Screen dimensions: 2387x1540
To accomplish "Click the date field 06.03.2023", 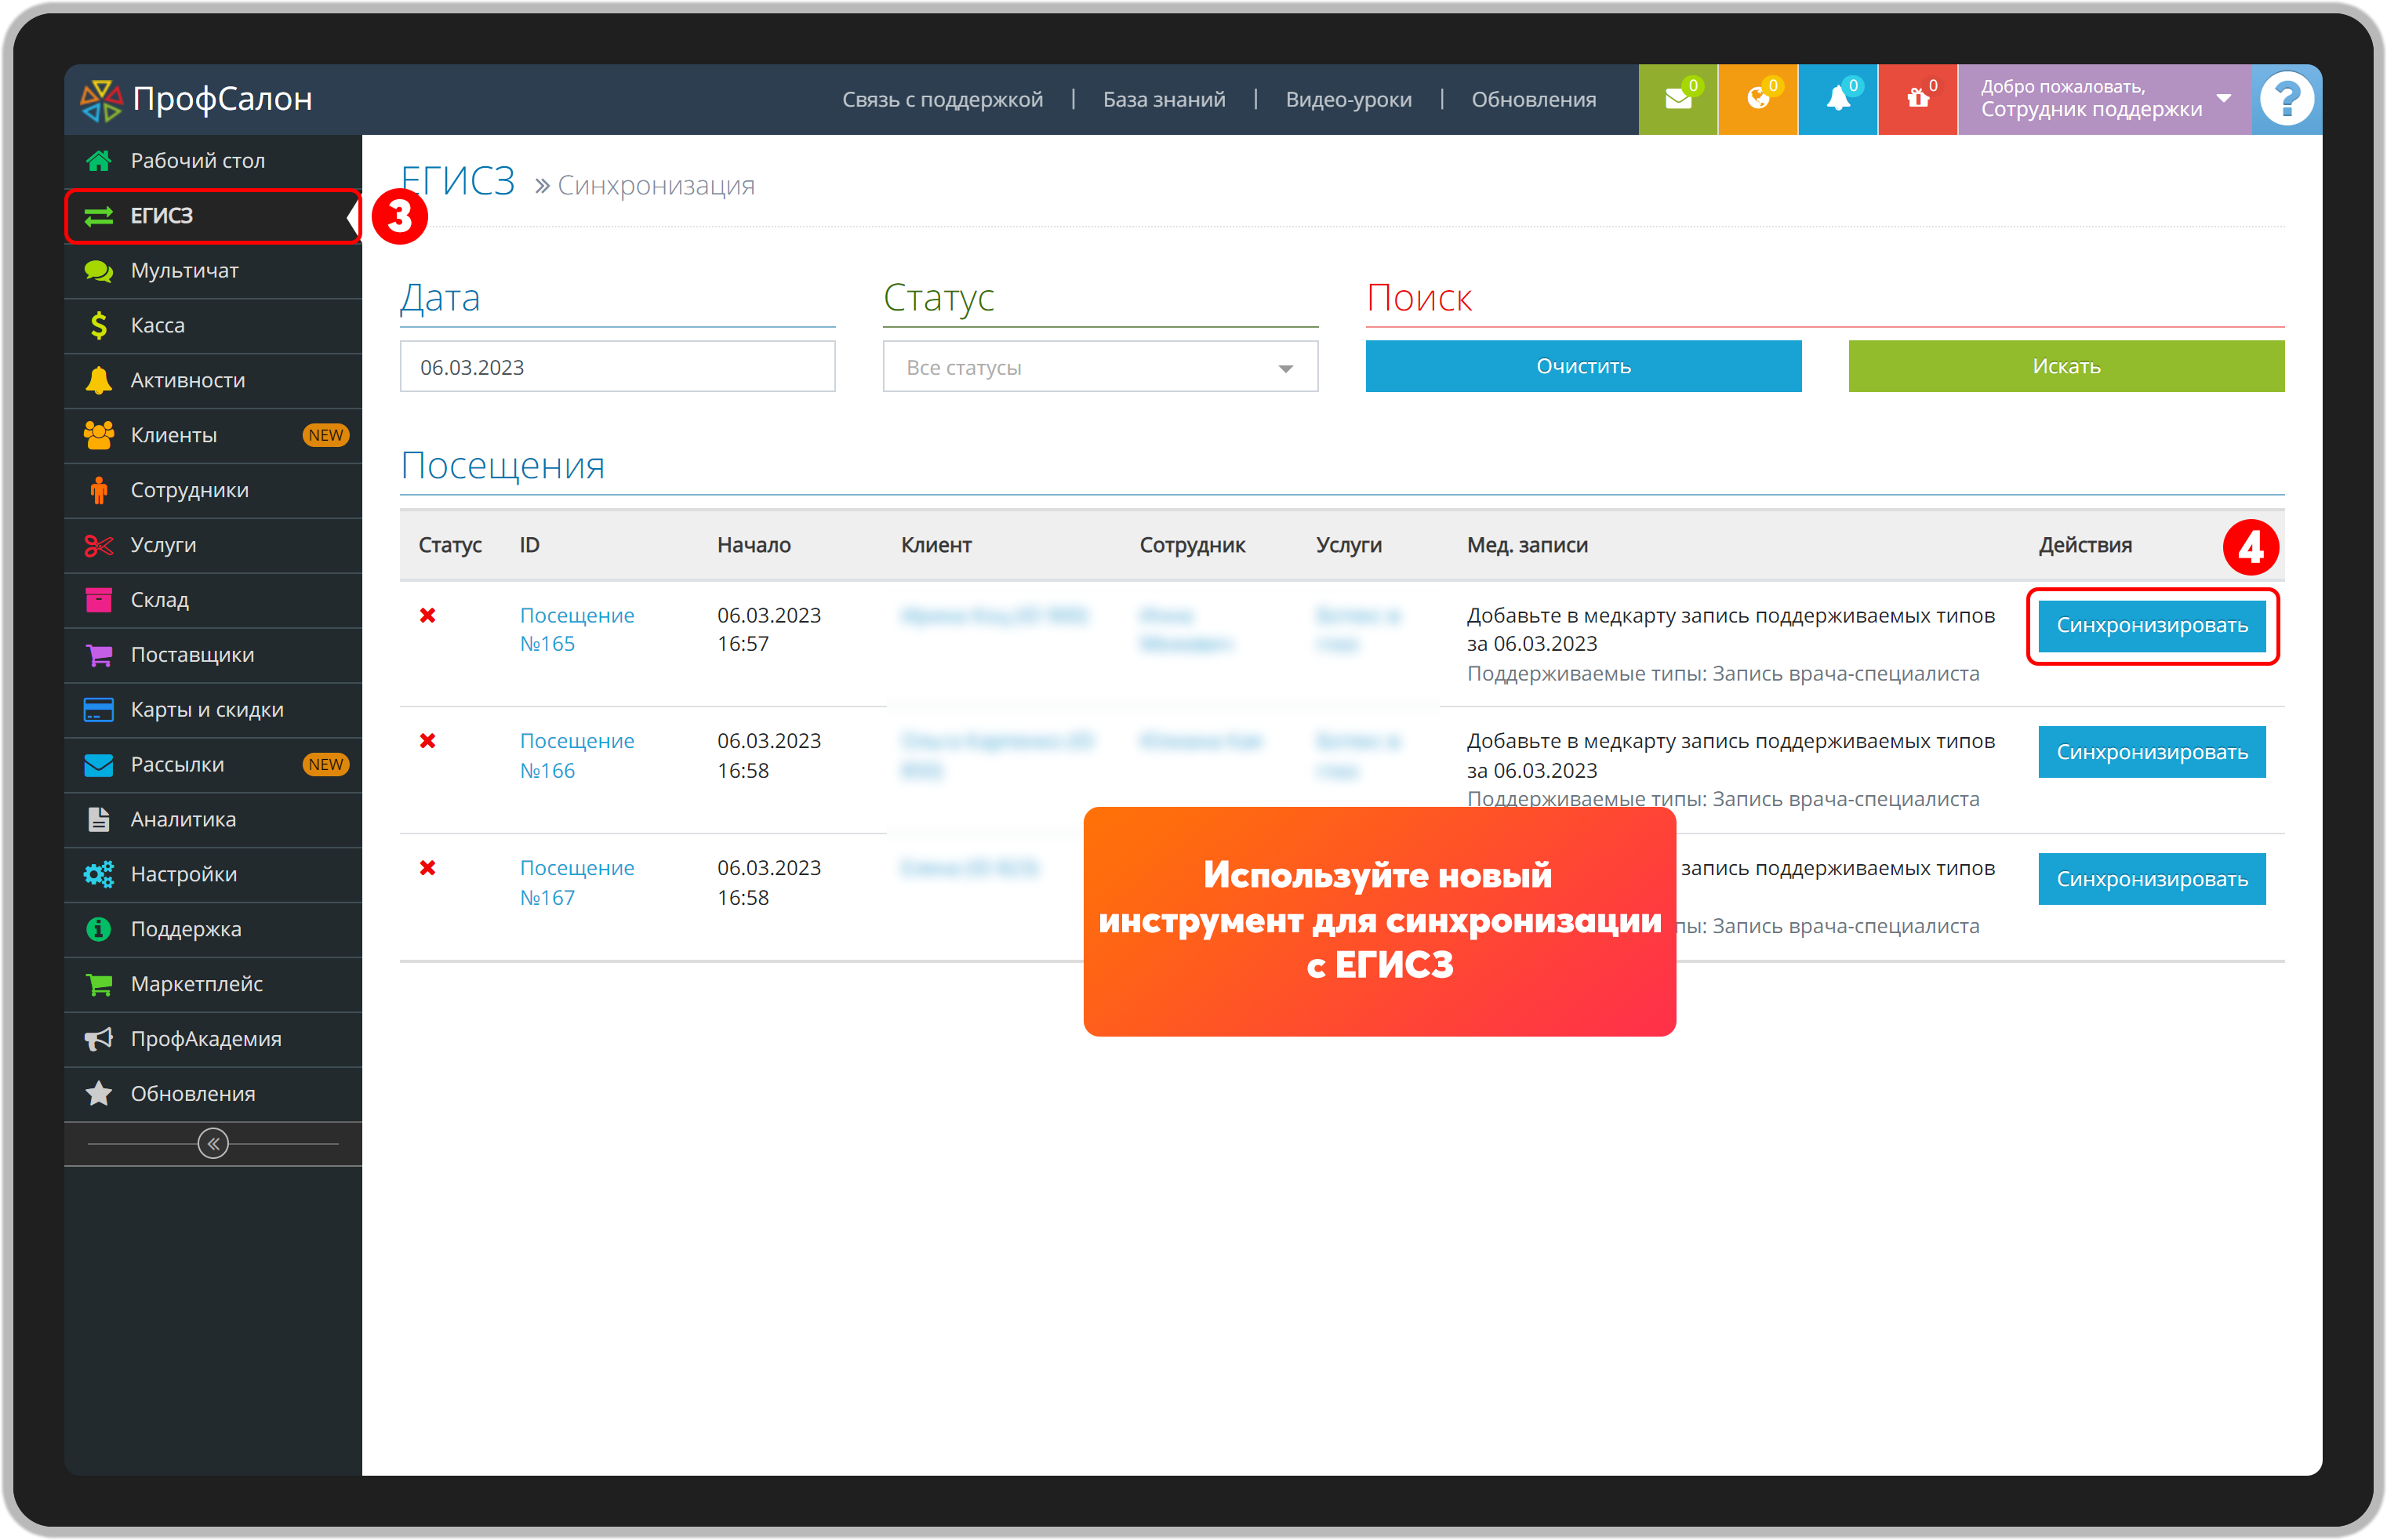I will click(617, 367).
